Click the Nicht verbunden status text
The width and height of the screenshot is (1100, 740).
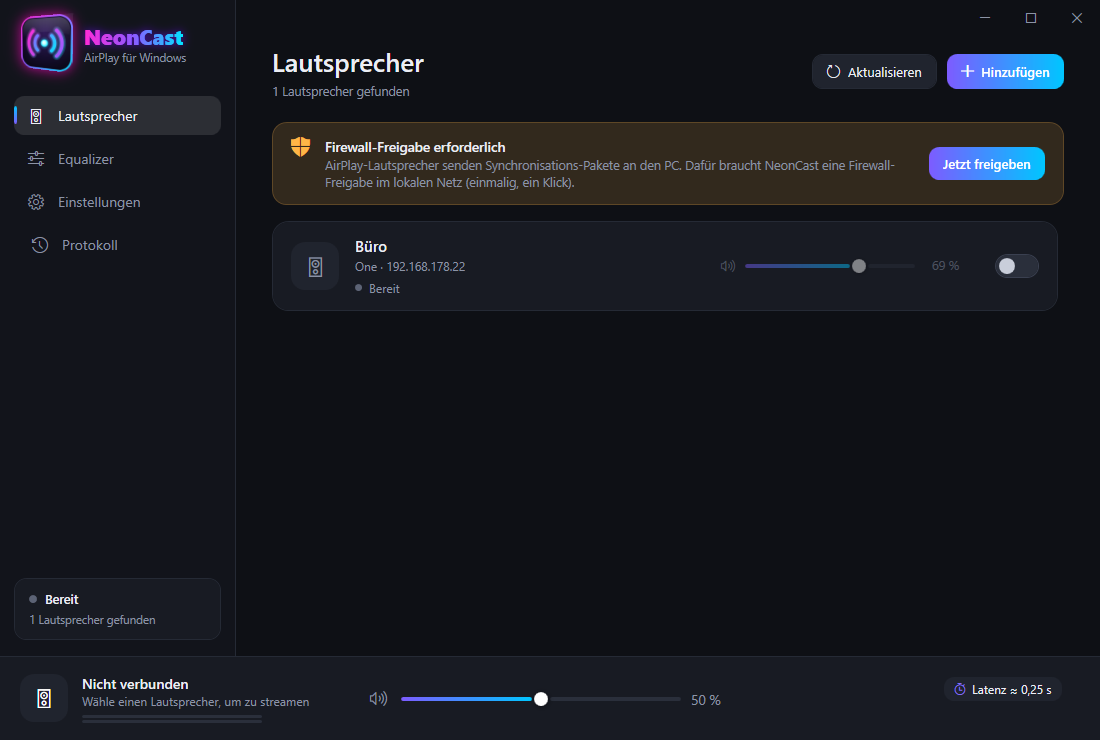tap(135, 684)
